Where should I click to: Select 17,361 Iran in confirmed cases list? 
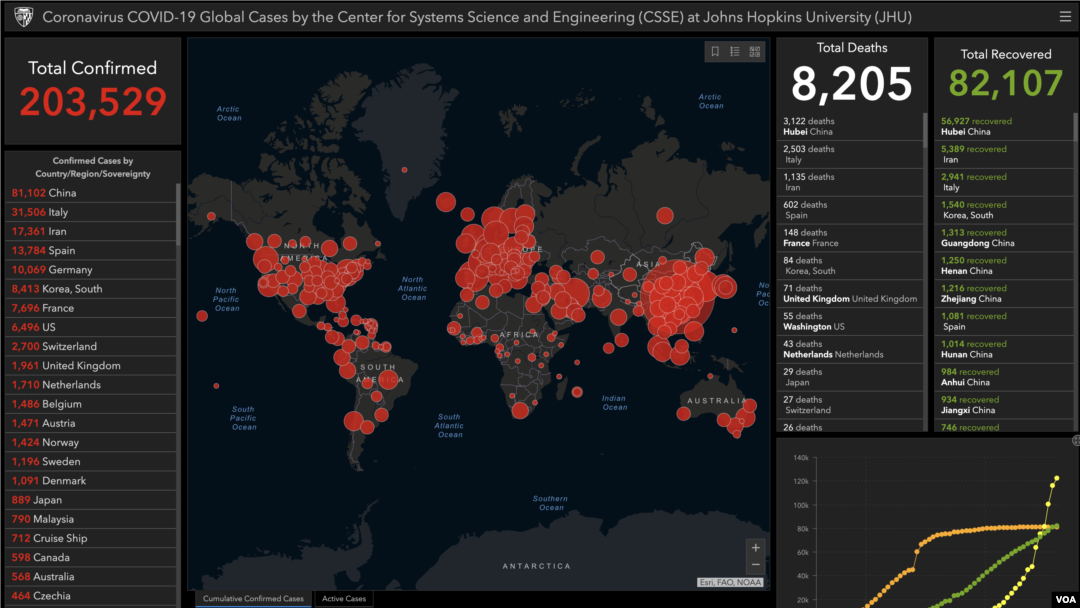[x=91, y=231]
